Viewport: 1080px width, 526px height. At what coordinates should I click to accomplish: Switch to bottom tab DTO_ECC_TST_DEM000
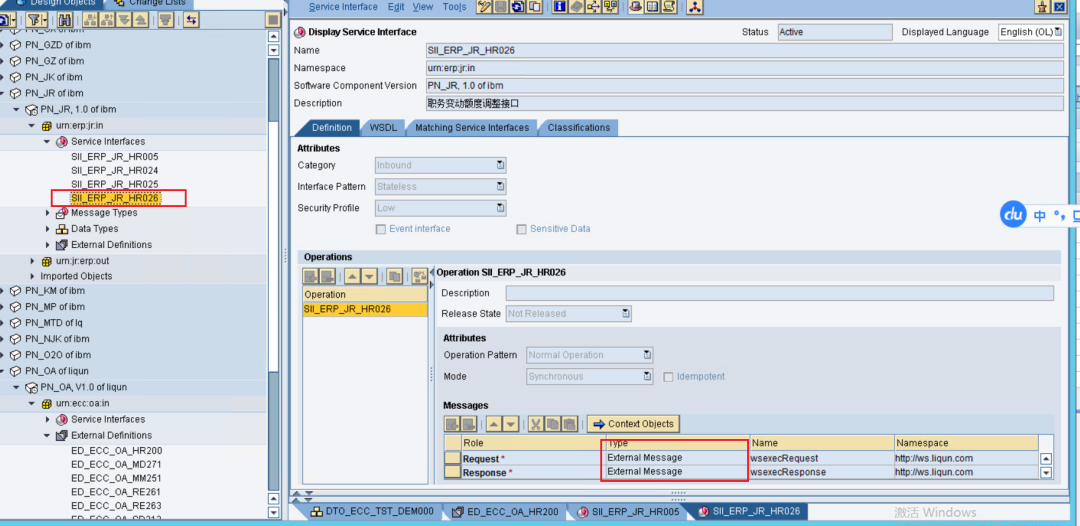click(373, 512)
